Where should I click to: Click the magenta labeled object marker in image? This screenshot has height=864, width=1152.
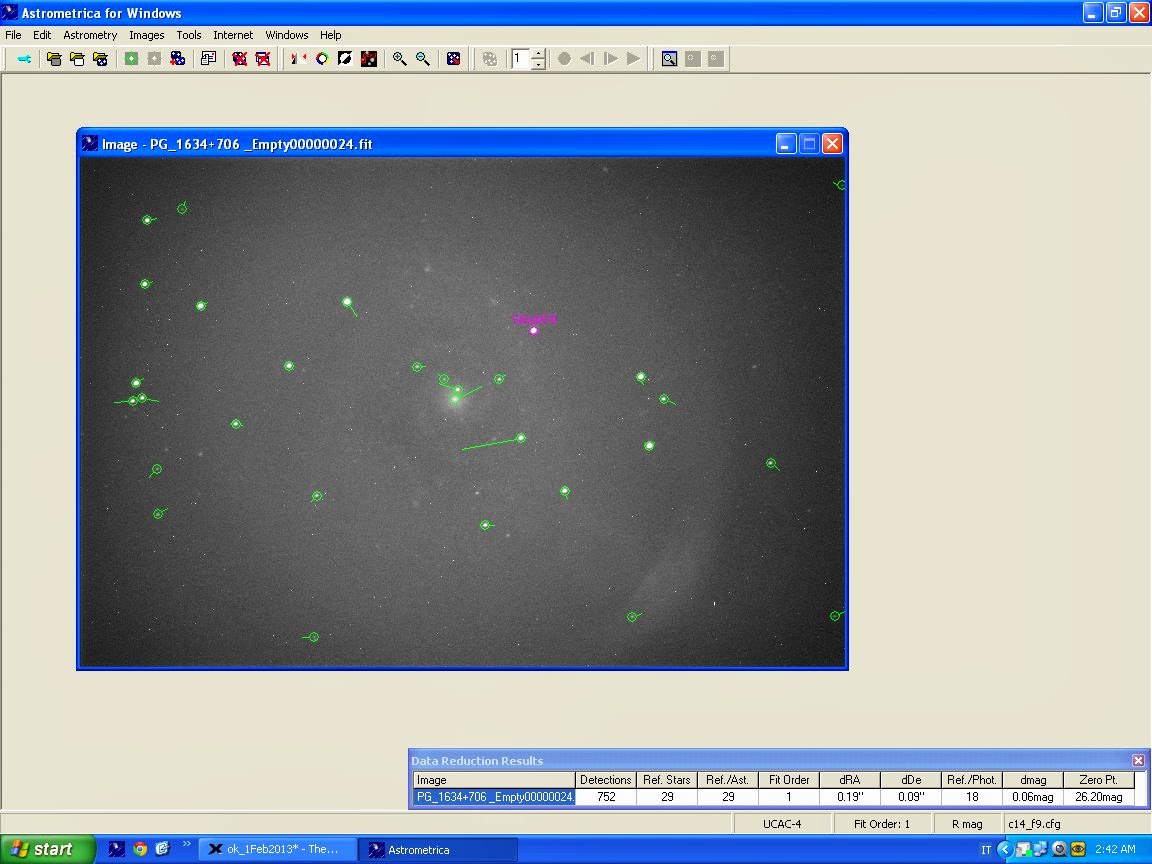tap(534, 330)
